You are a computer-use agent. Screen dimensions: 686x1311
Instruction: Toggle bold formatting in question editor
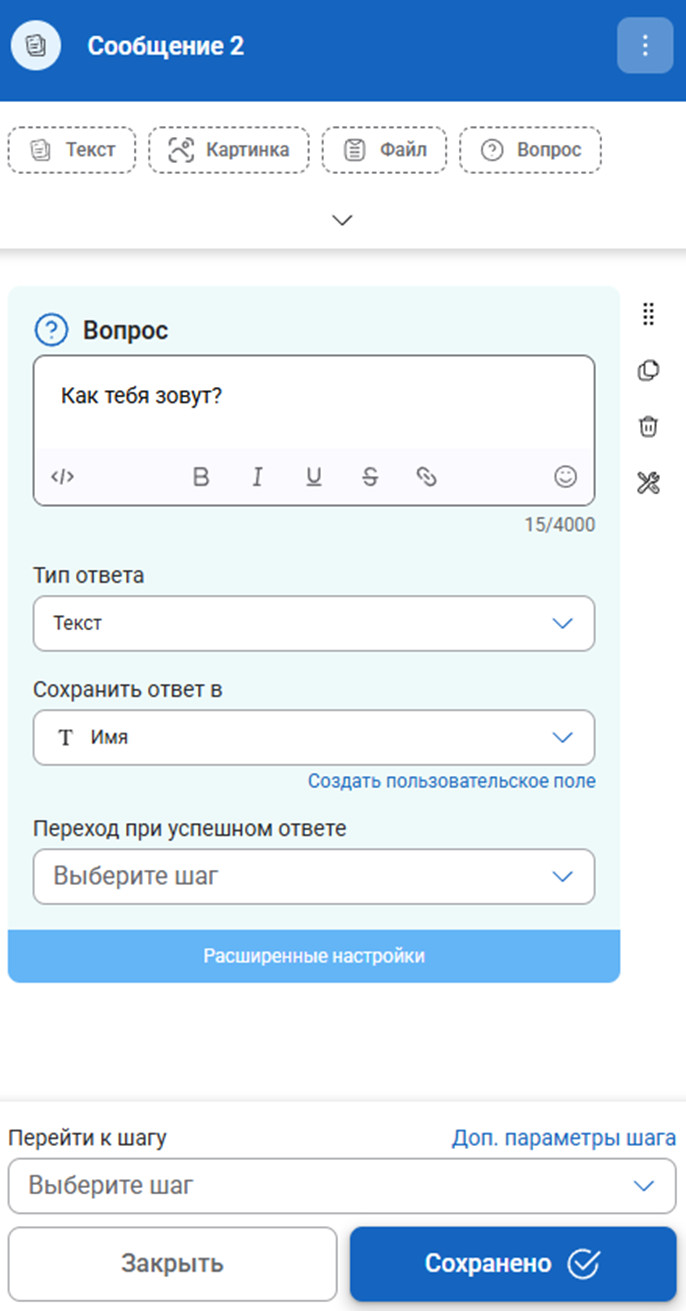[x=201, y=477]
